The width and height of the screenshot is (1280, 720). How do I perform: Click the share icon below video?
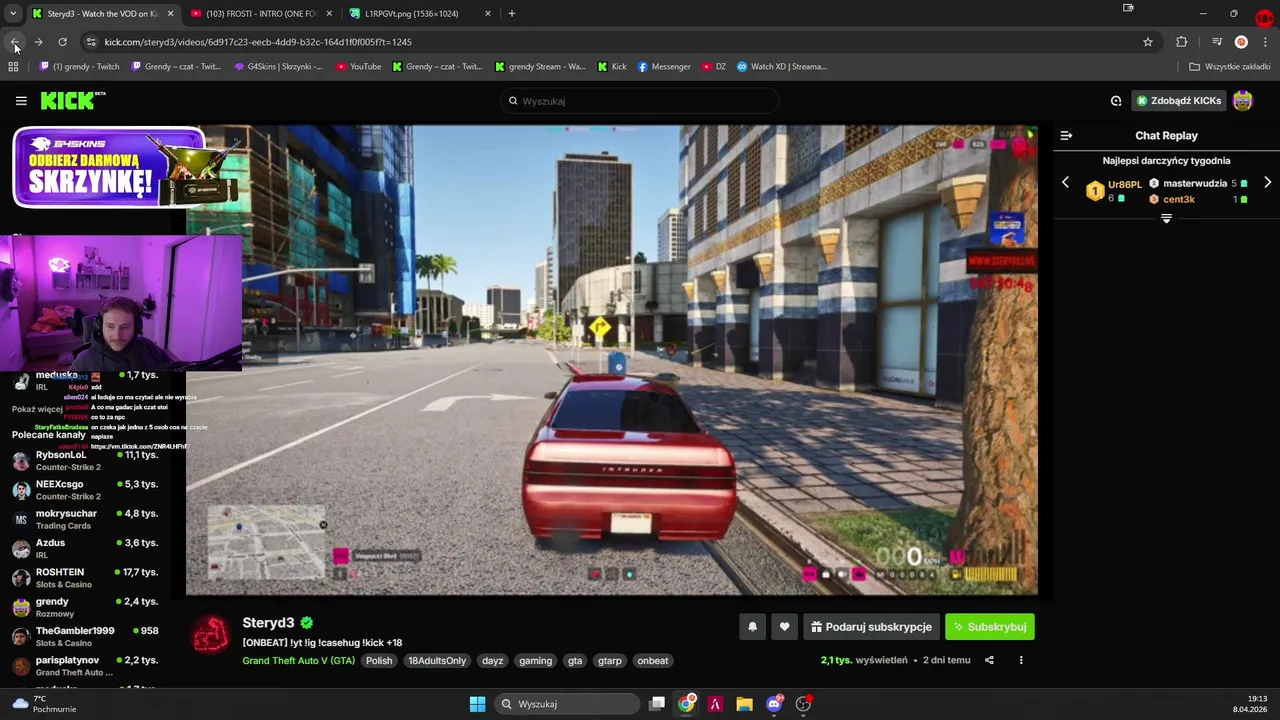tap(989, 660)
